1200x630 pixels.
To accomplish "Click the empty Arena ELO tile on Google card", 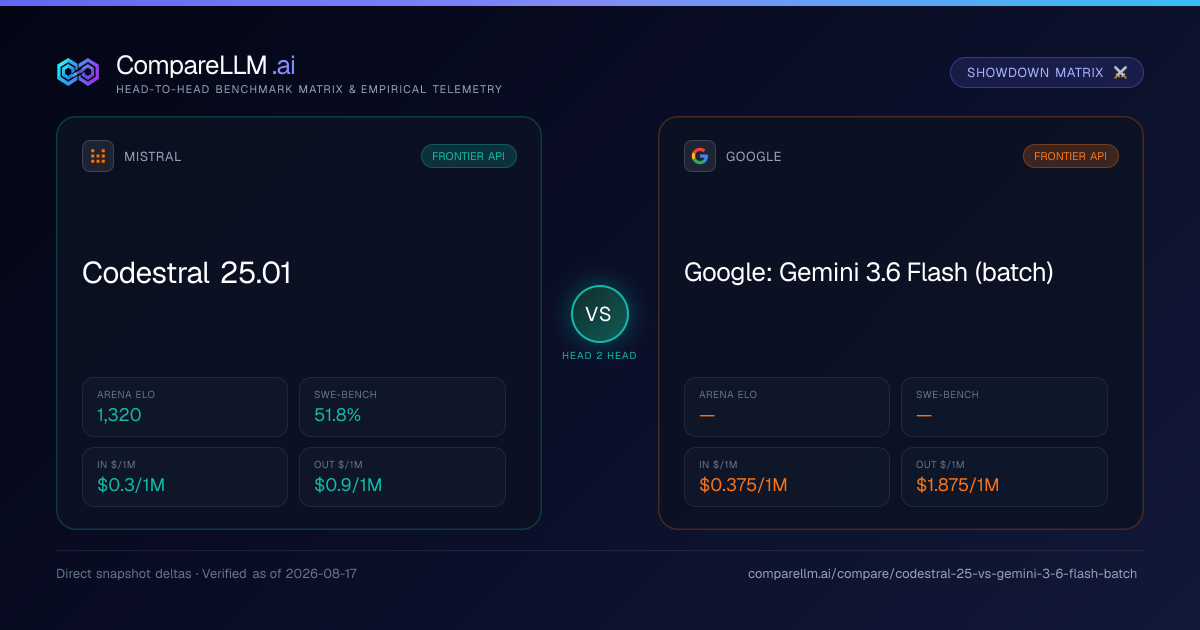I will [787, 407].
